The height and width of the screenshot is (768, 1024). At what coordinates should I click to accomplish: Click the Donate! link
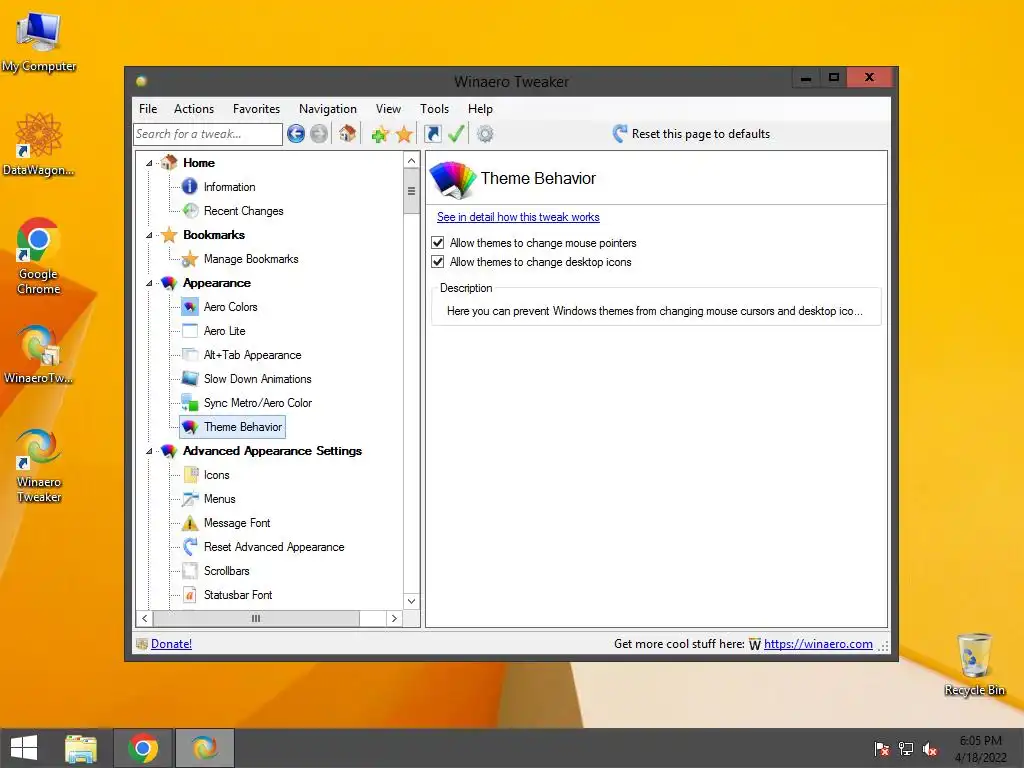171,644
